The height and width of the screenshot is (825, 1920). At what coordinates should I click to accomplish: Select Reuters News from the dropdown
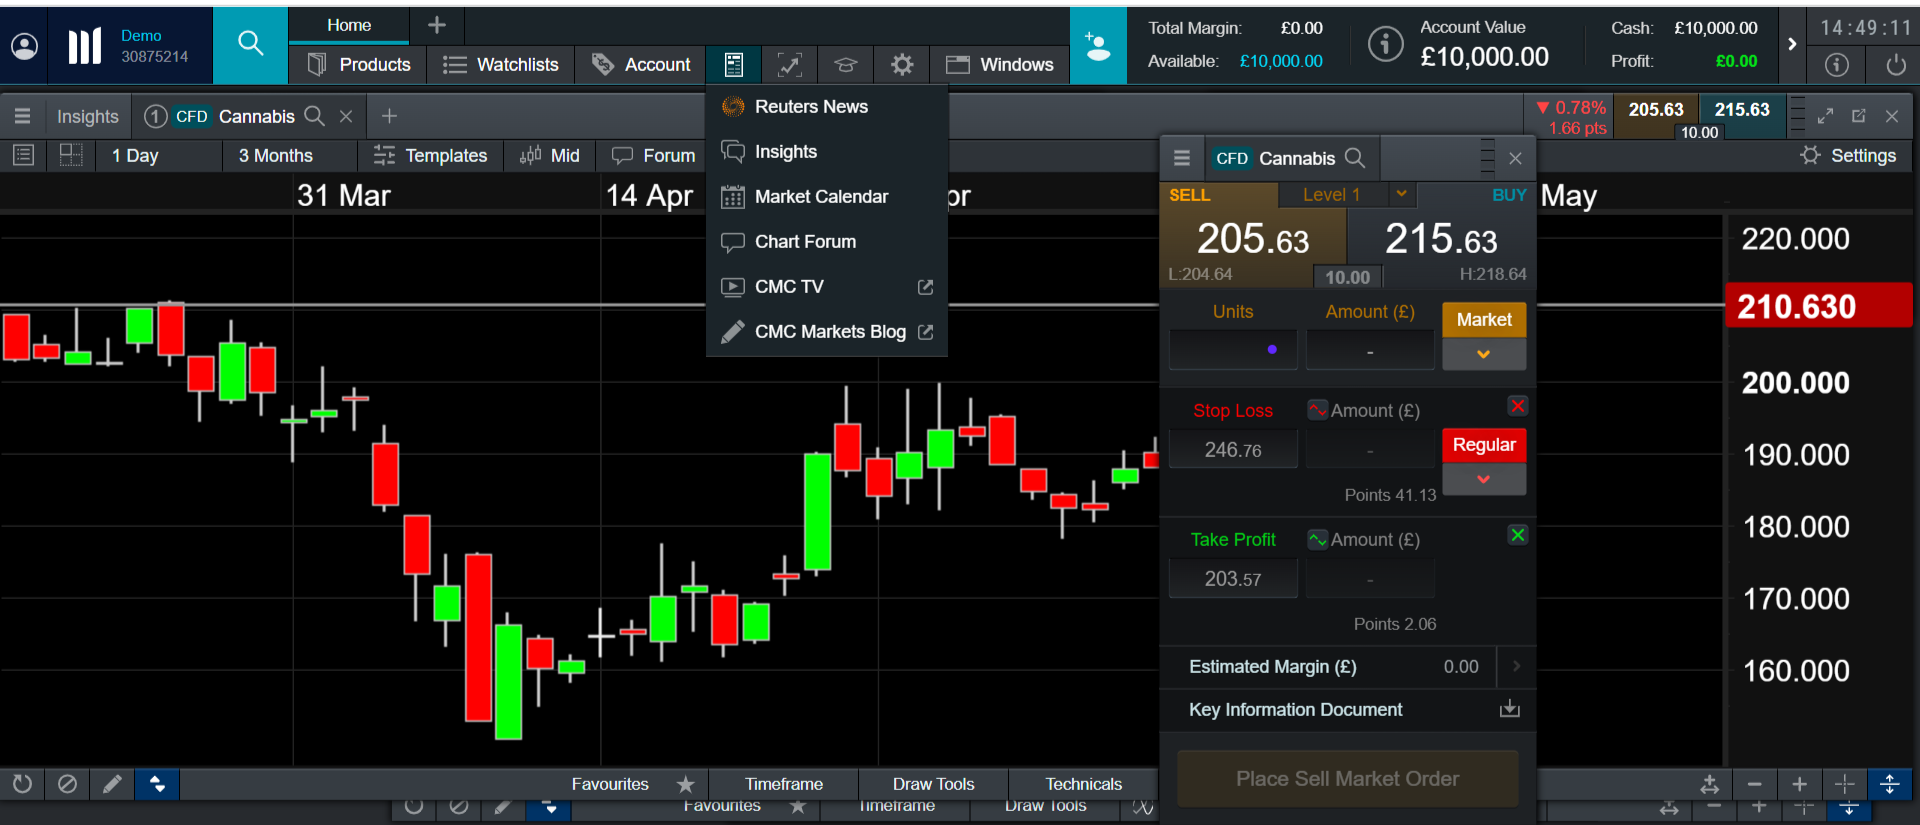coord(826,106)
